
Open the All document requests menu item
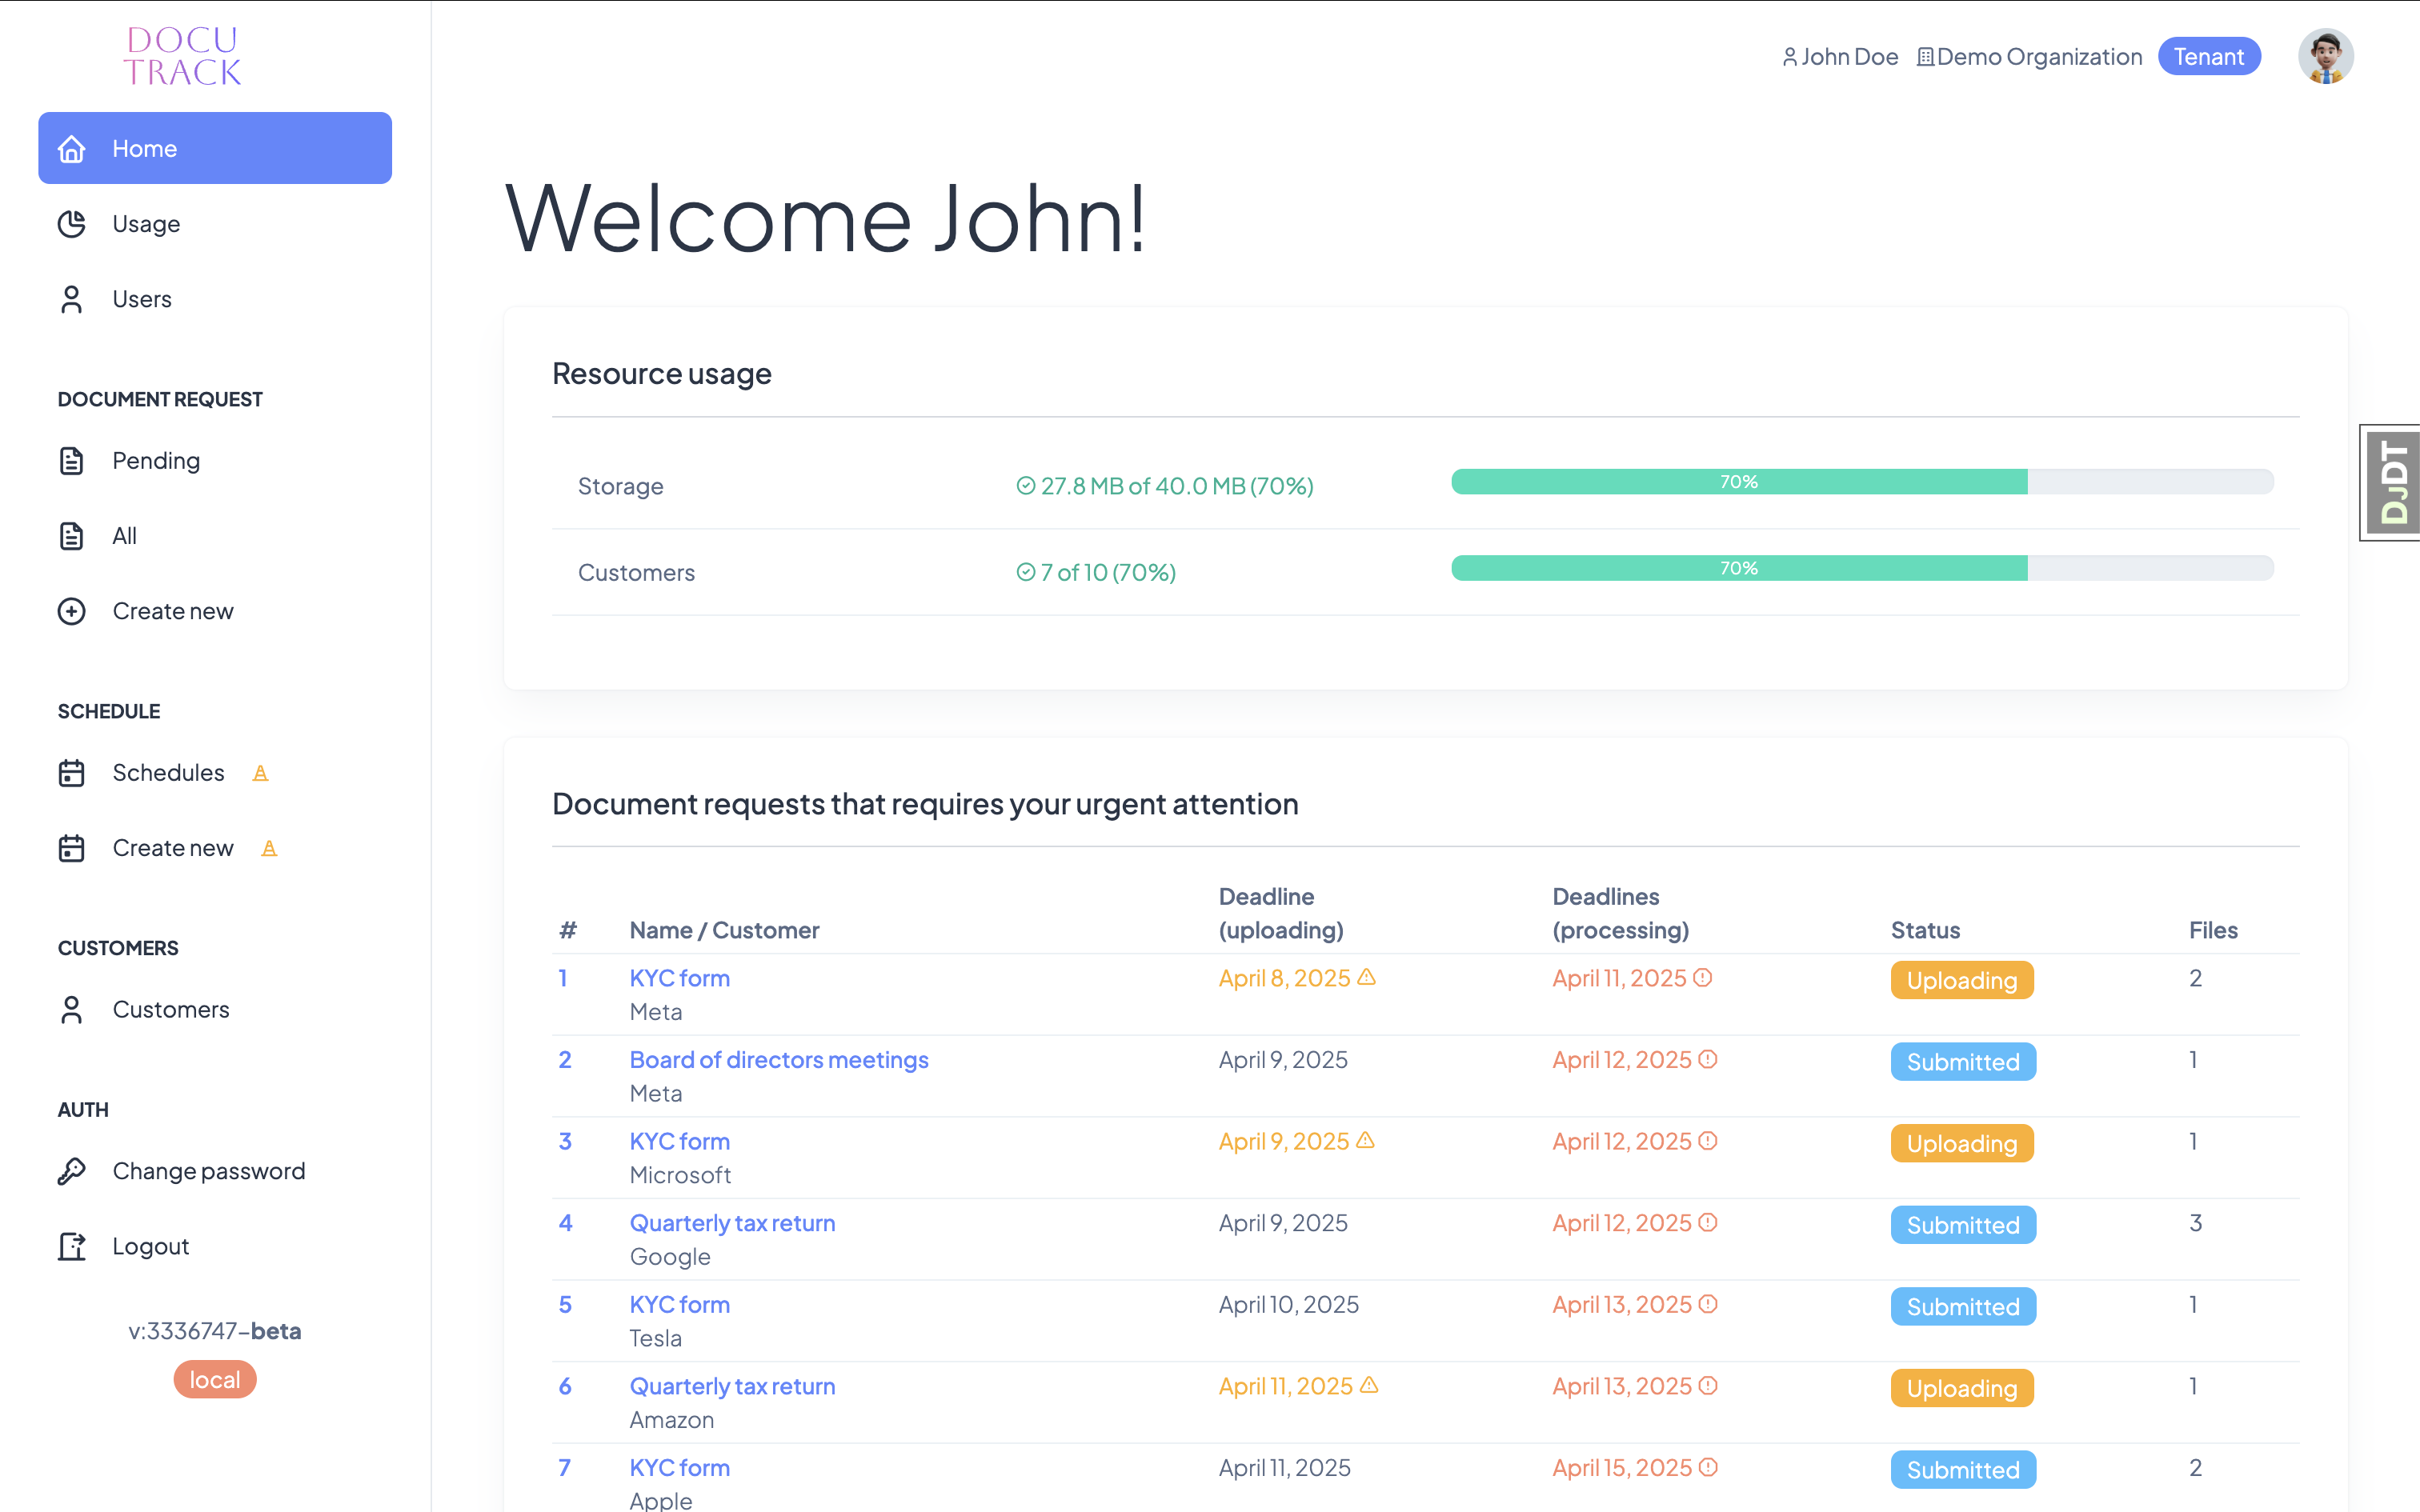click(x=124, y=536)
